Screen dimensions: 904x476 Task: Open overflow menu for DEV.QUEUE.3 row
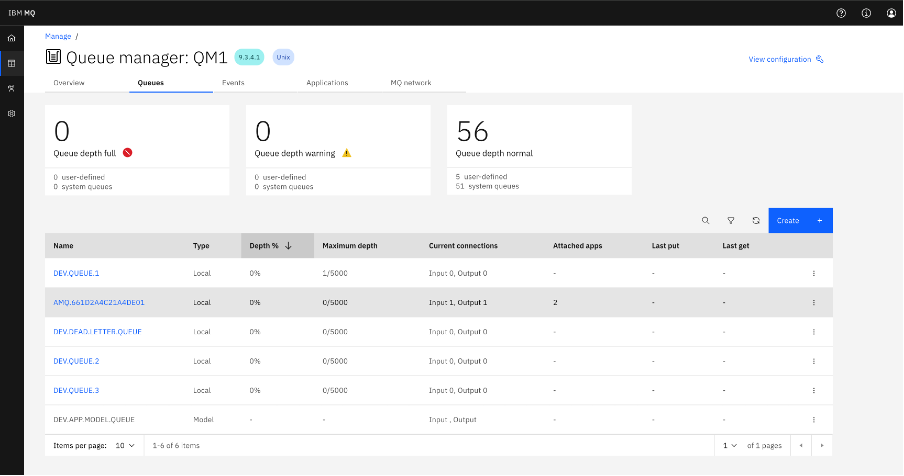coord(814,390)
